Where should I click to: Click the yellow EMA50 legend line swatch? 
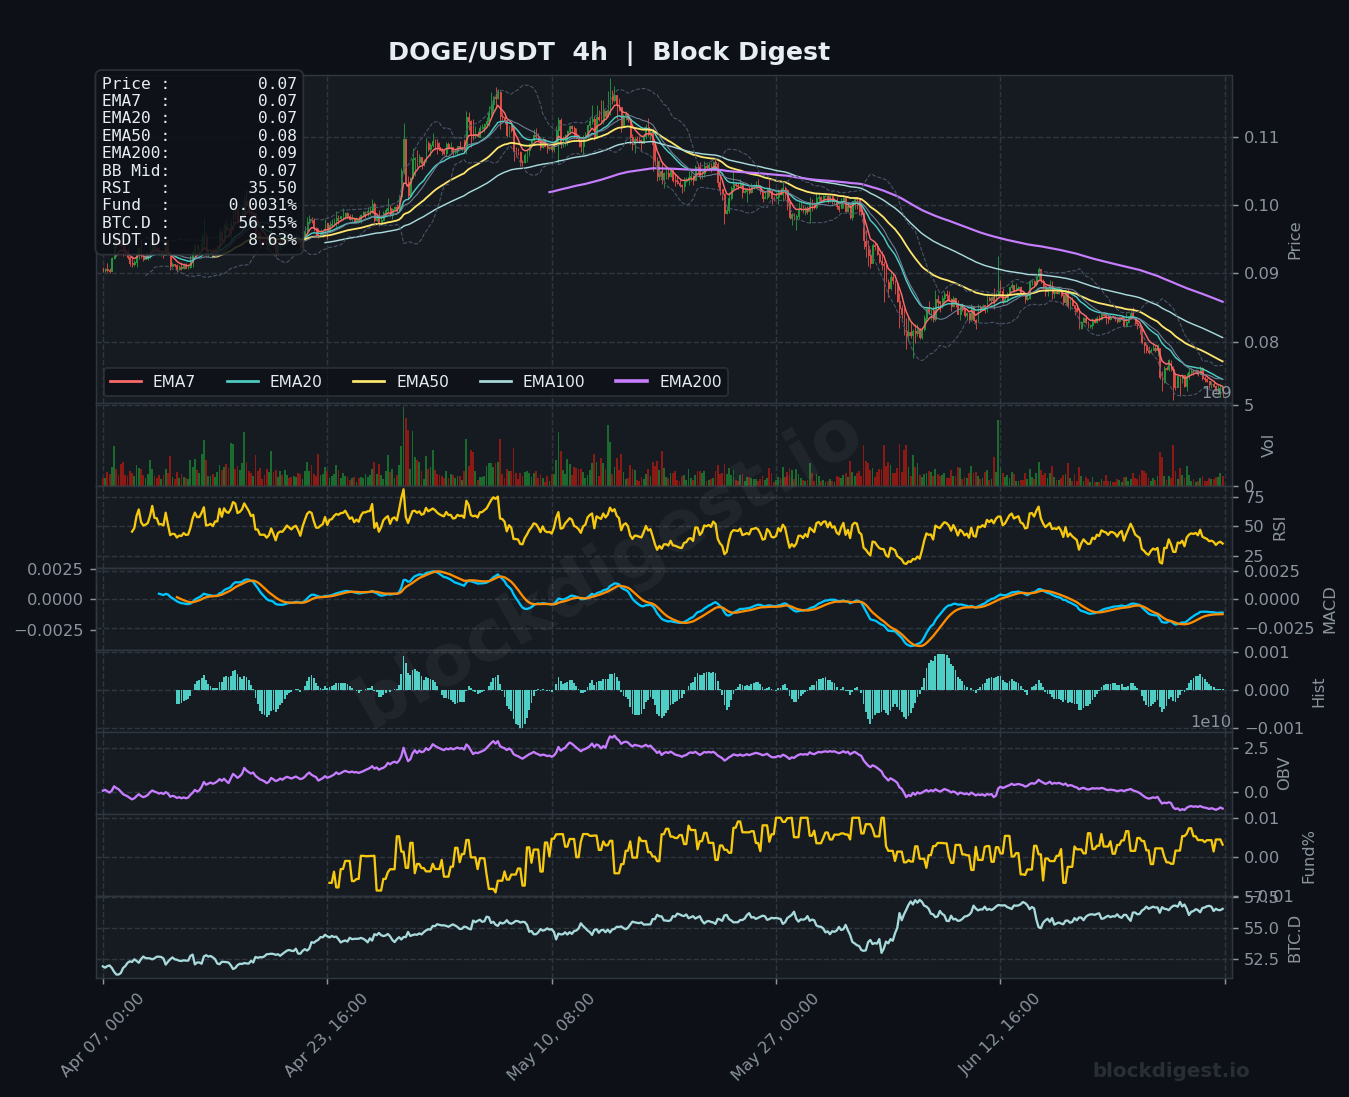pyautogui.click(x=370, y=382)
